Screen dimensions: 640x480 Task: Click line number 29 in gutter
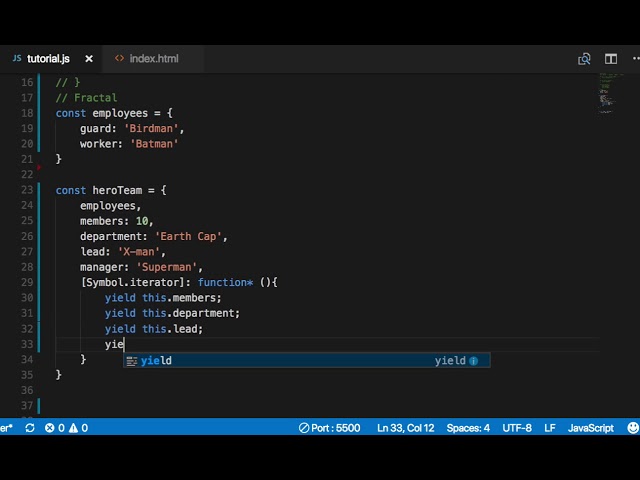(27, 282)
